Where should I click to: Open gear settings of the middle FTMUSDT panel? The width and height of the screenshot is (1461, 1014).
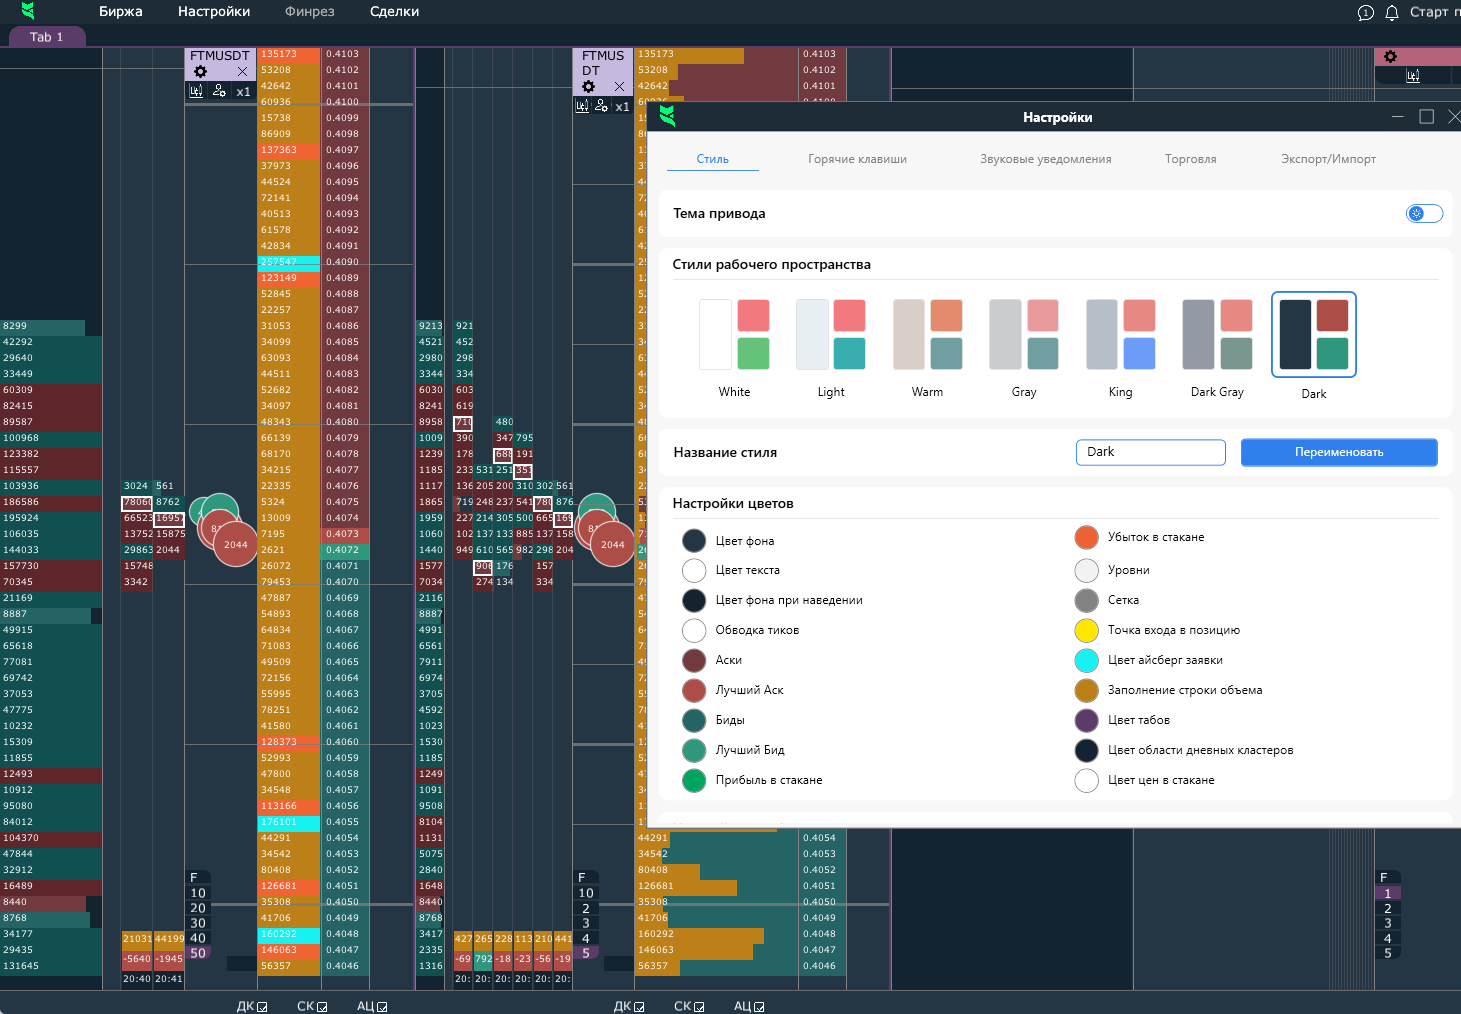point(588,87)
